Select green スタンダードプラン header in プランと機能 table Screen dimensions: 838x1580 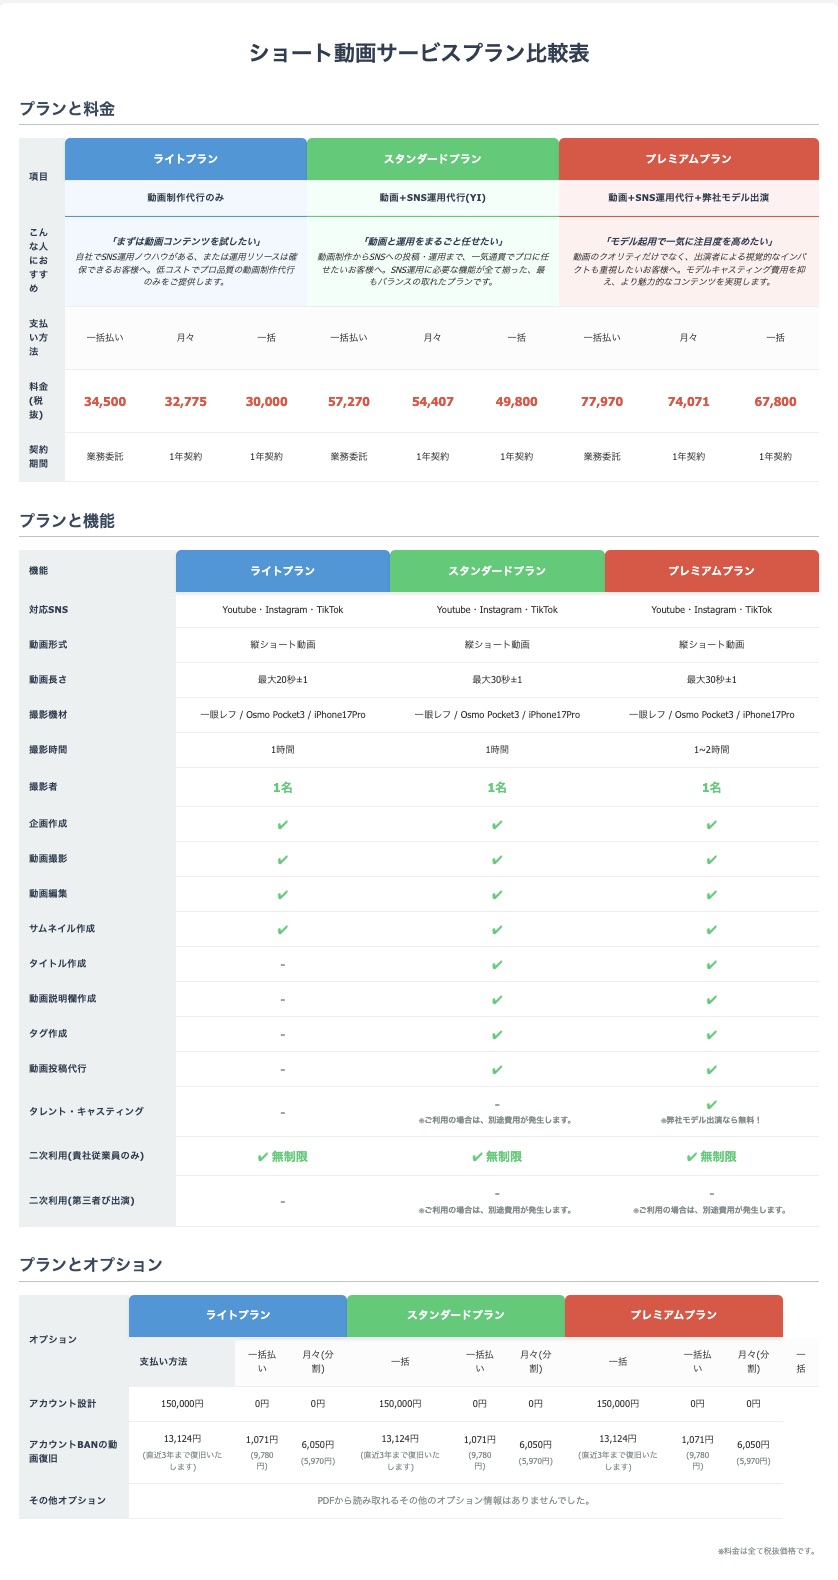(497, 571)
